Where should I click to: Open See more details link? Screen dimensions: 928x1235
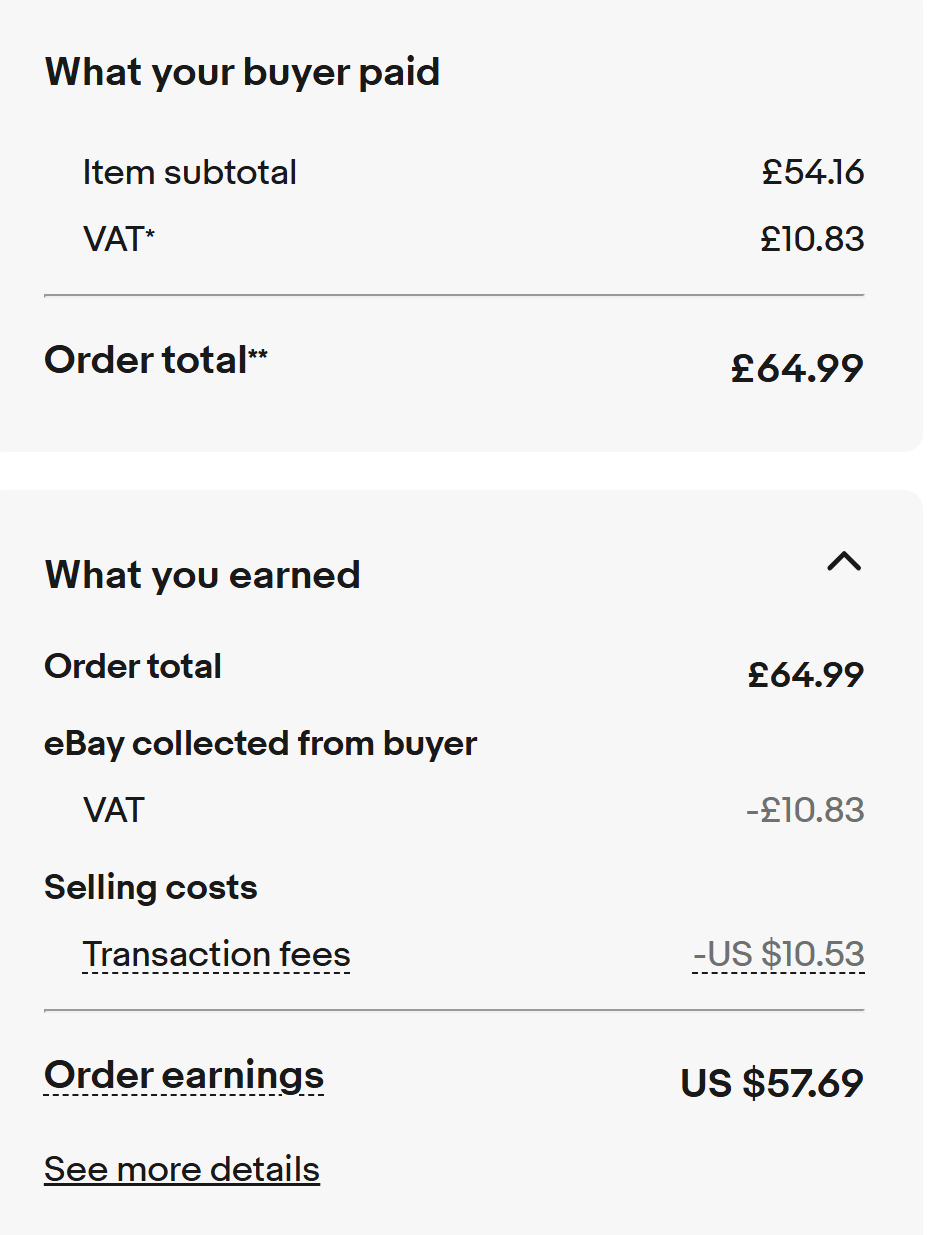182,1169
